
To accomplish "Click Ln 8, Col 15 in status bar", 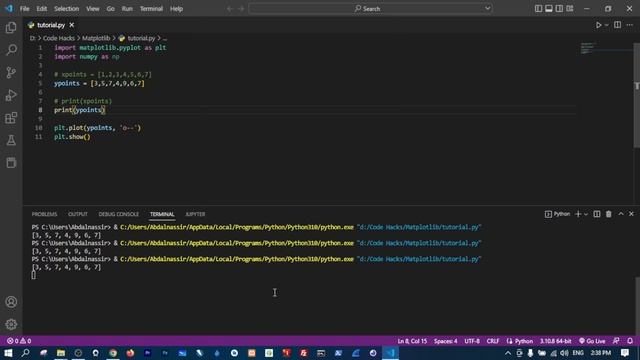I will click(412, 341).
